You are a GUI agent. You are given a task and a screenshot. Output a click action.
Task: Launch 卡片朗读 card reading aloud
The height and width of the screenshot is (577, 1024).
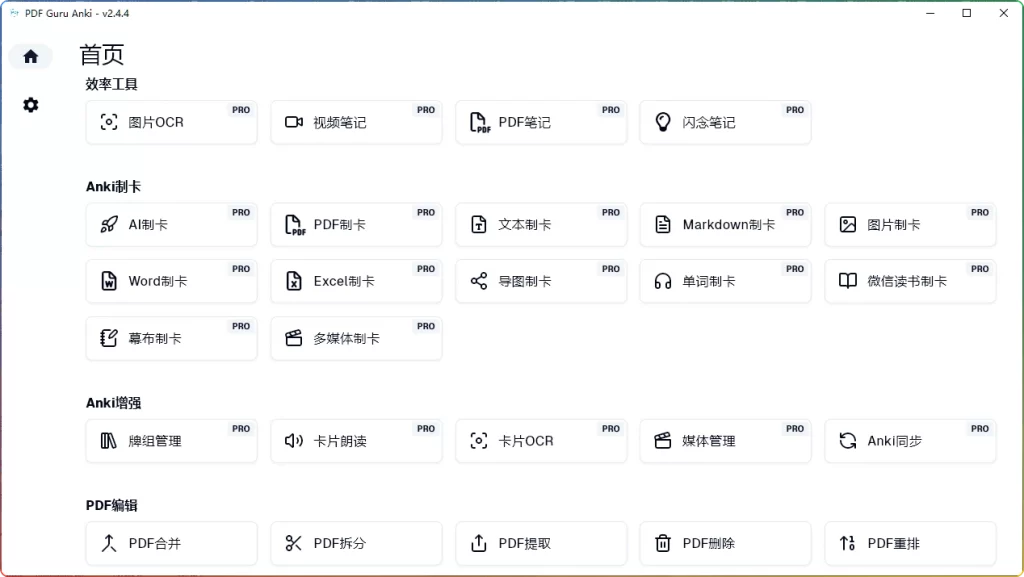356,440
